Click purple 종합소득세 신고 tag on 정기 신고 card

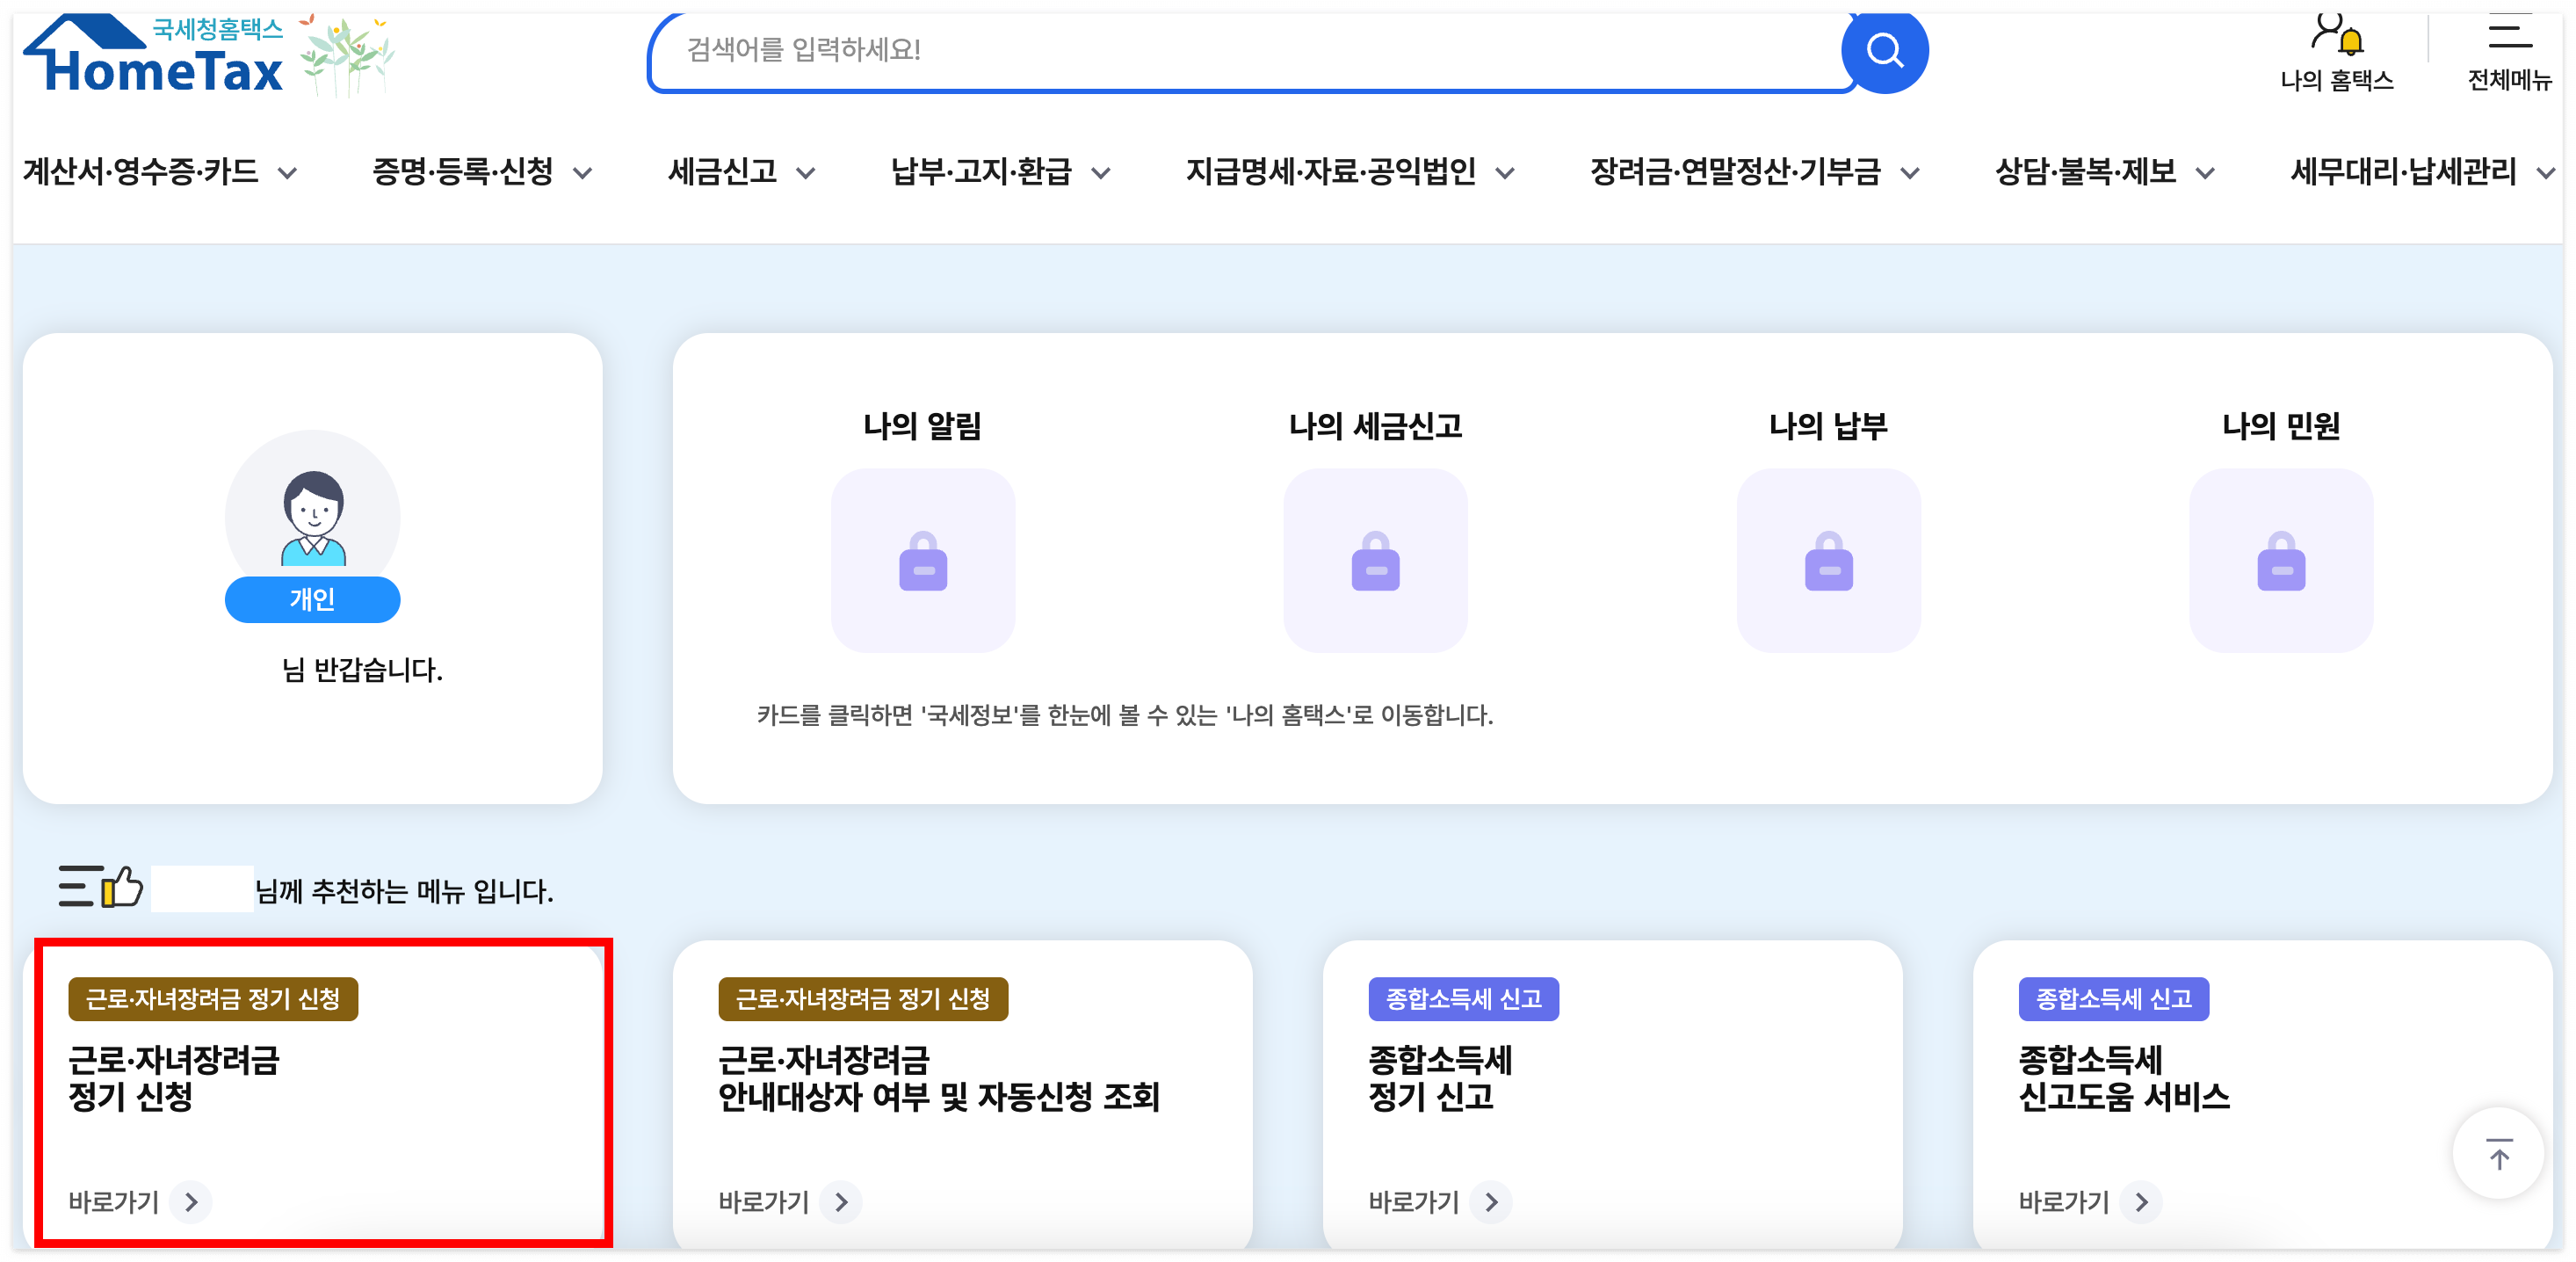point(1463,998)
